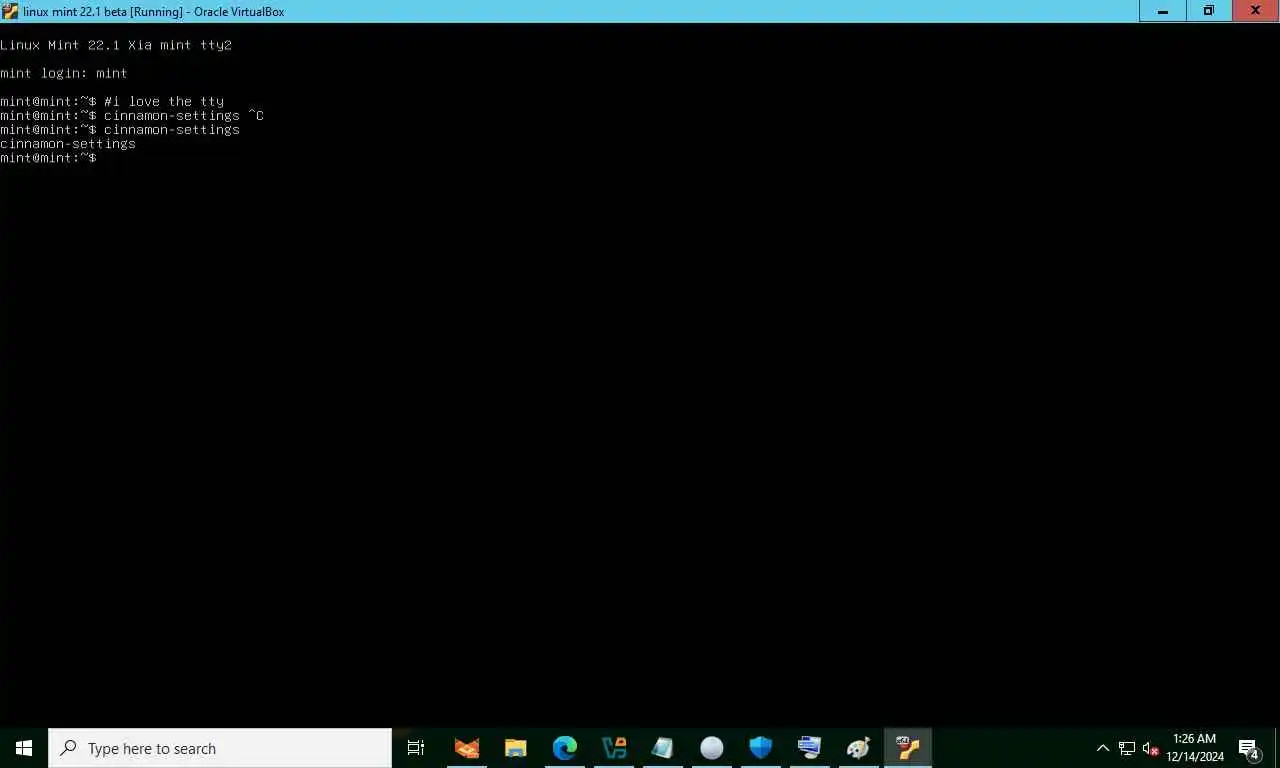Click the taskbar search box
The height and width of the screenshot is (768, 1280).
click(220, 748)
